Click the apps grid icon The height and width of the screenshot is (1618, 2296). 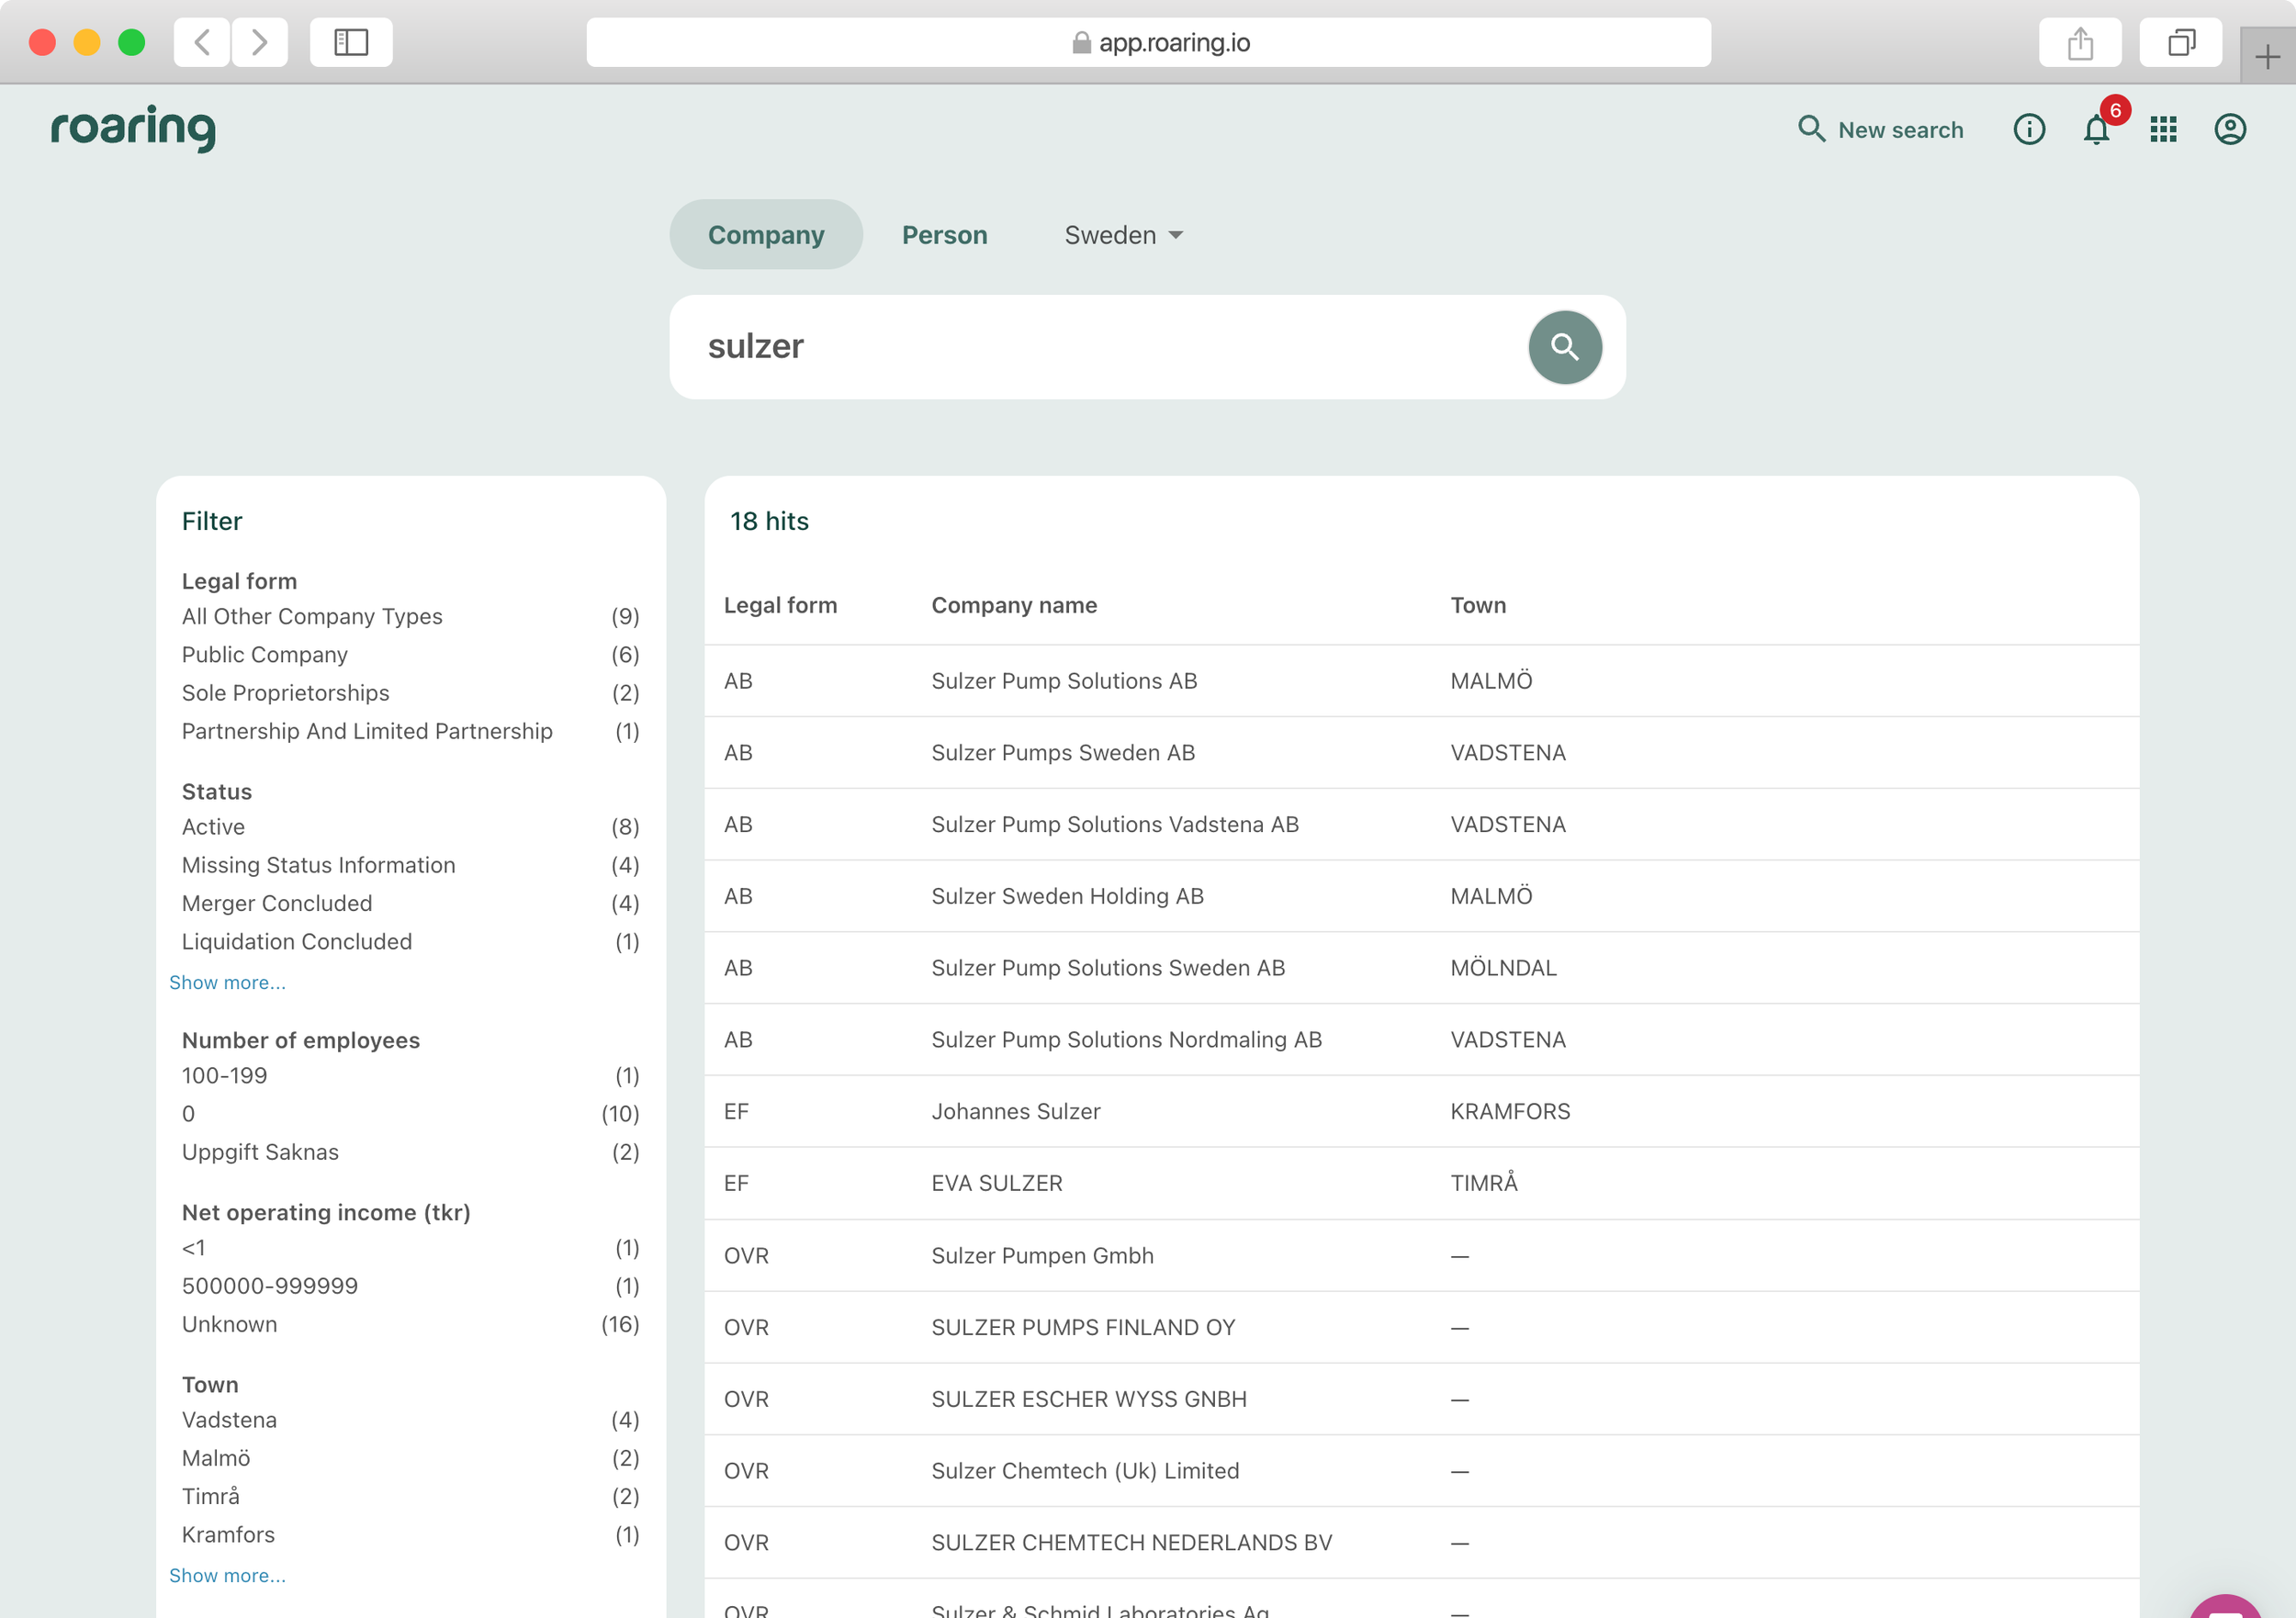click(2161, 128)
